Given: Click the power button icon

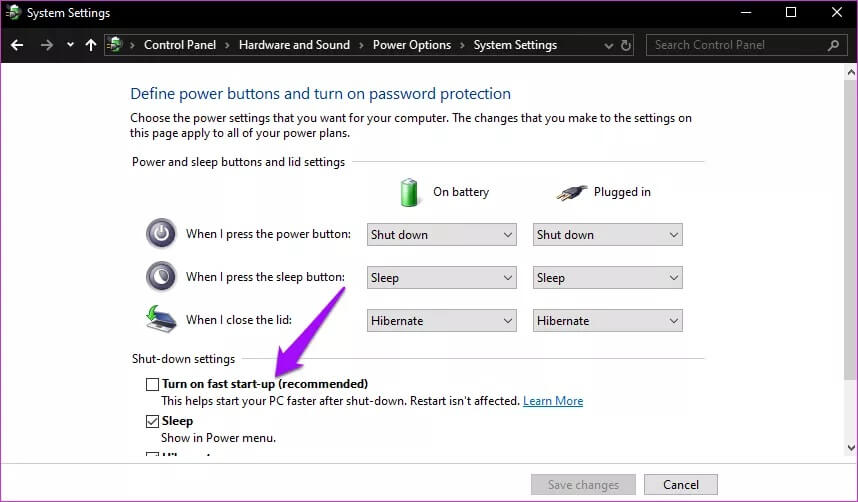Looking at the screenshot, I should coord(161,234).
